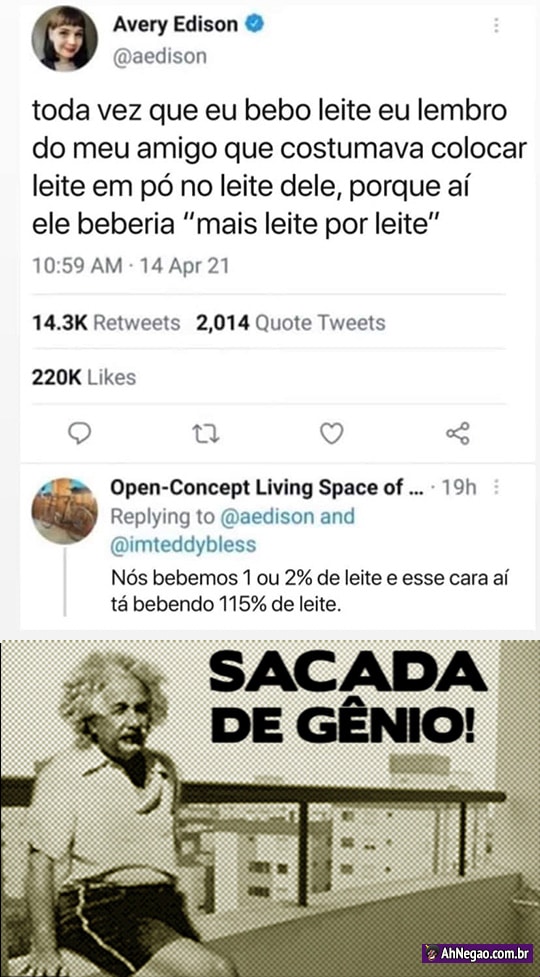The image size is (540, 977).
Task: Open the three-dot menu on reply tweet
Action: coord(496,488)
